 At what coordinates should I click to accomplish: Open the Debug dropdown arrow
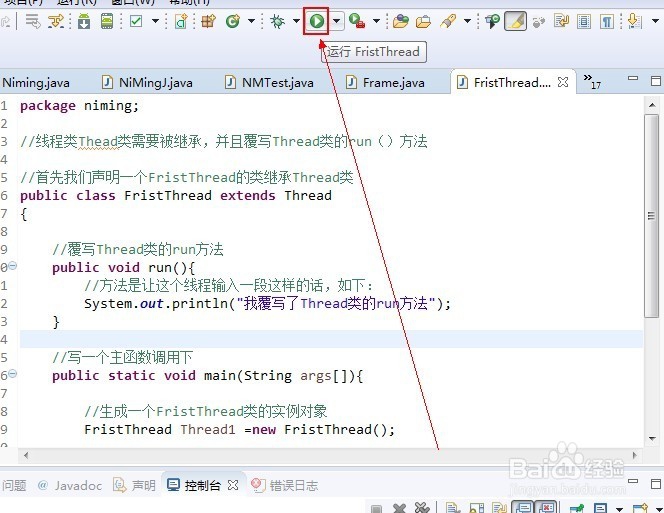[x=296, y=21]
